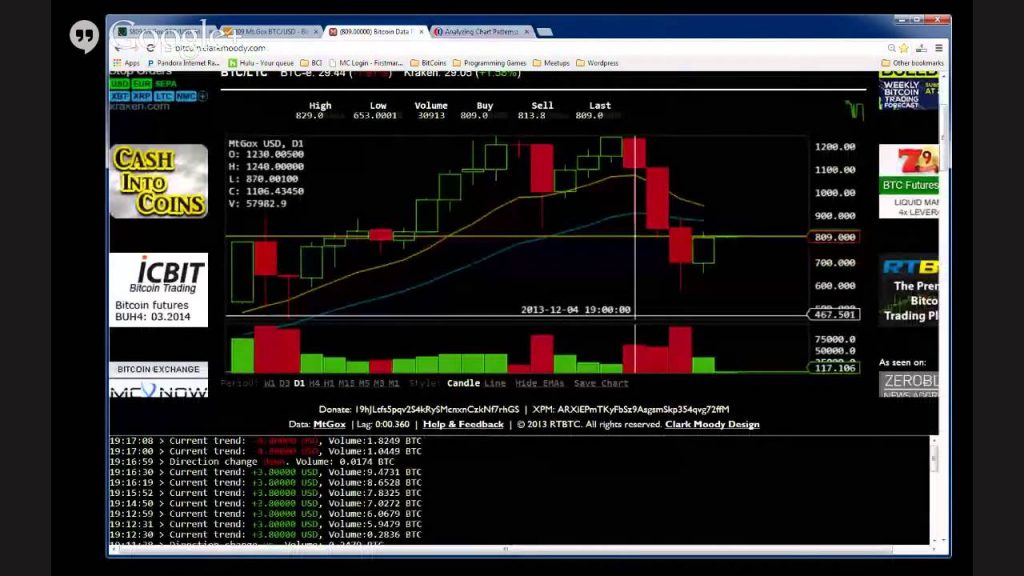
Task: Click the bookmark star icon in address bar
Action: click(x=904, y=48)
